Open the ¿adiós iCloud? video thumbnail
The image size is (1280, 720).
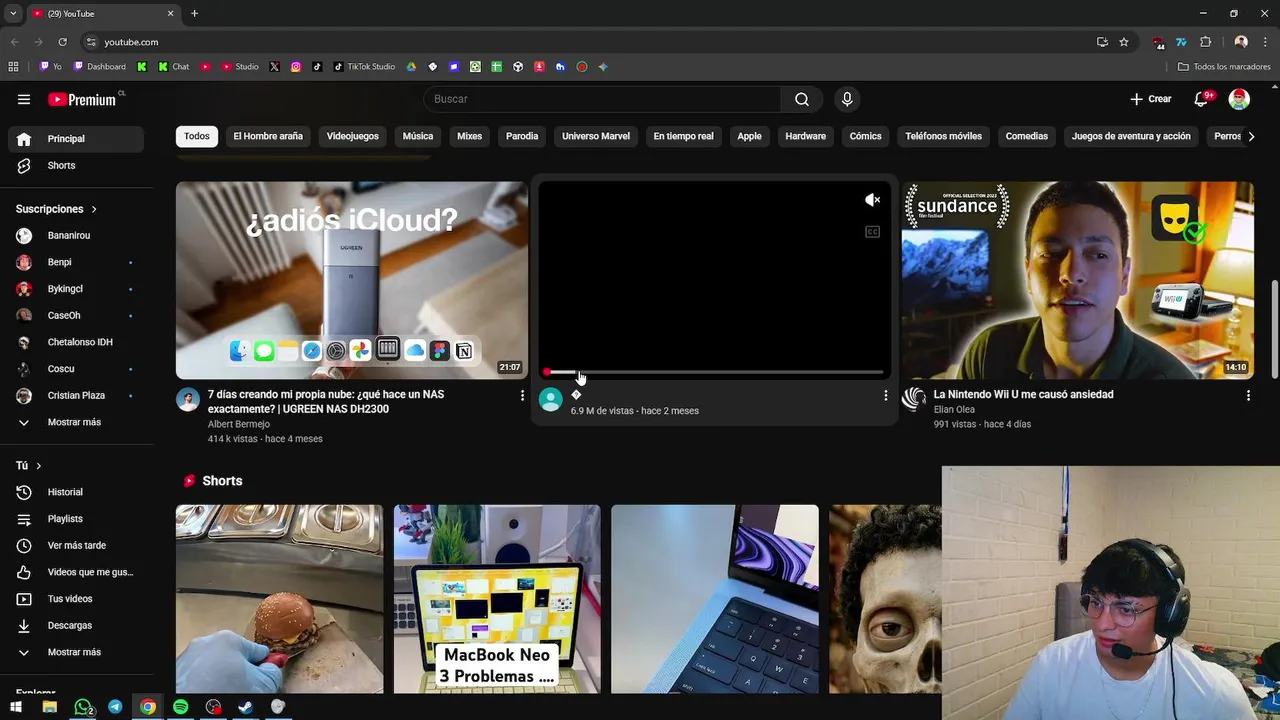[x=352, y=280]
